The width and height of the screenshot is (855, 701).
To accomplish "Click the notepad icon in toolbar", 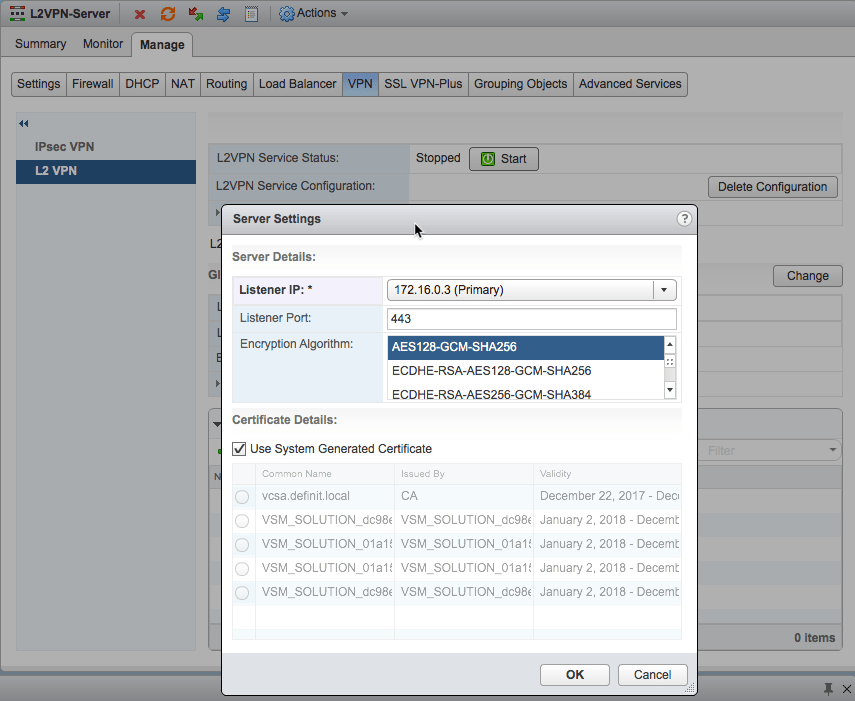I will point(251,14).
